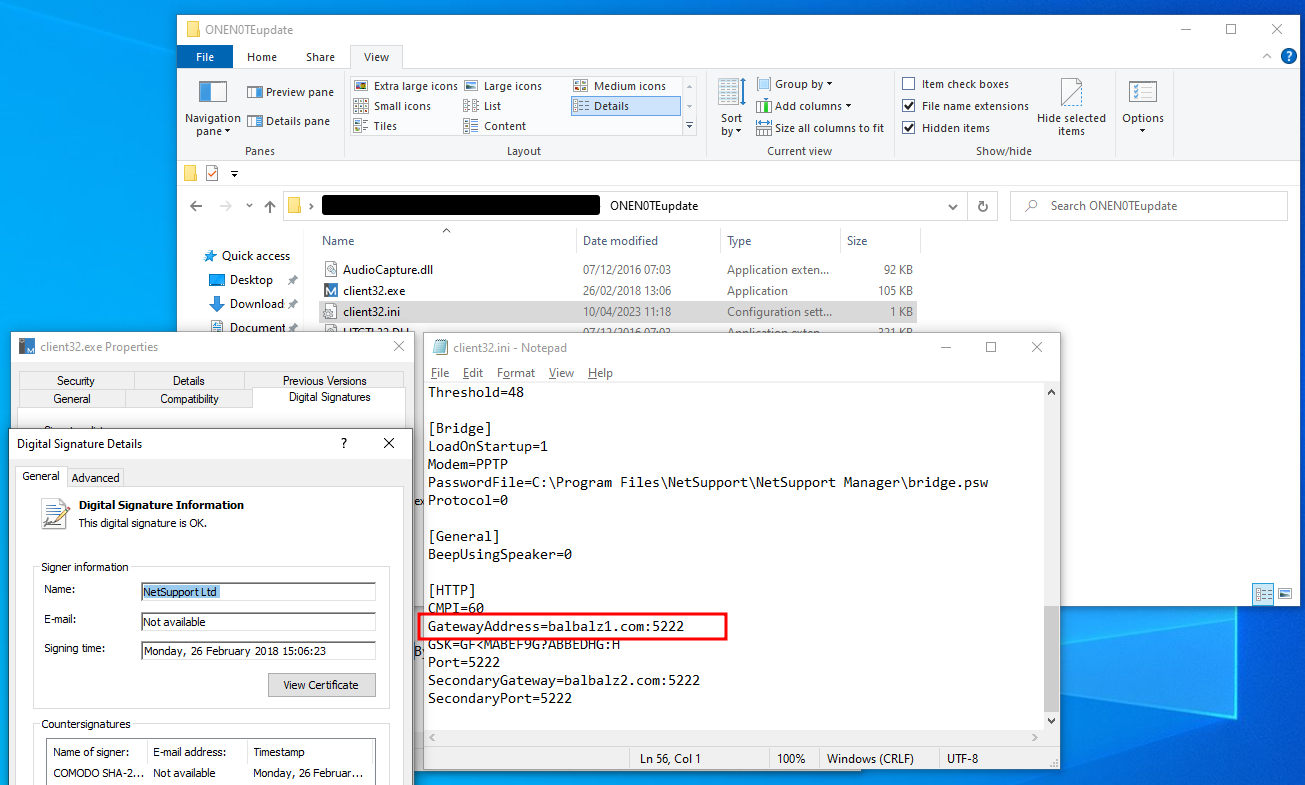Sort files by Date modified column

[649, 241]
